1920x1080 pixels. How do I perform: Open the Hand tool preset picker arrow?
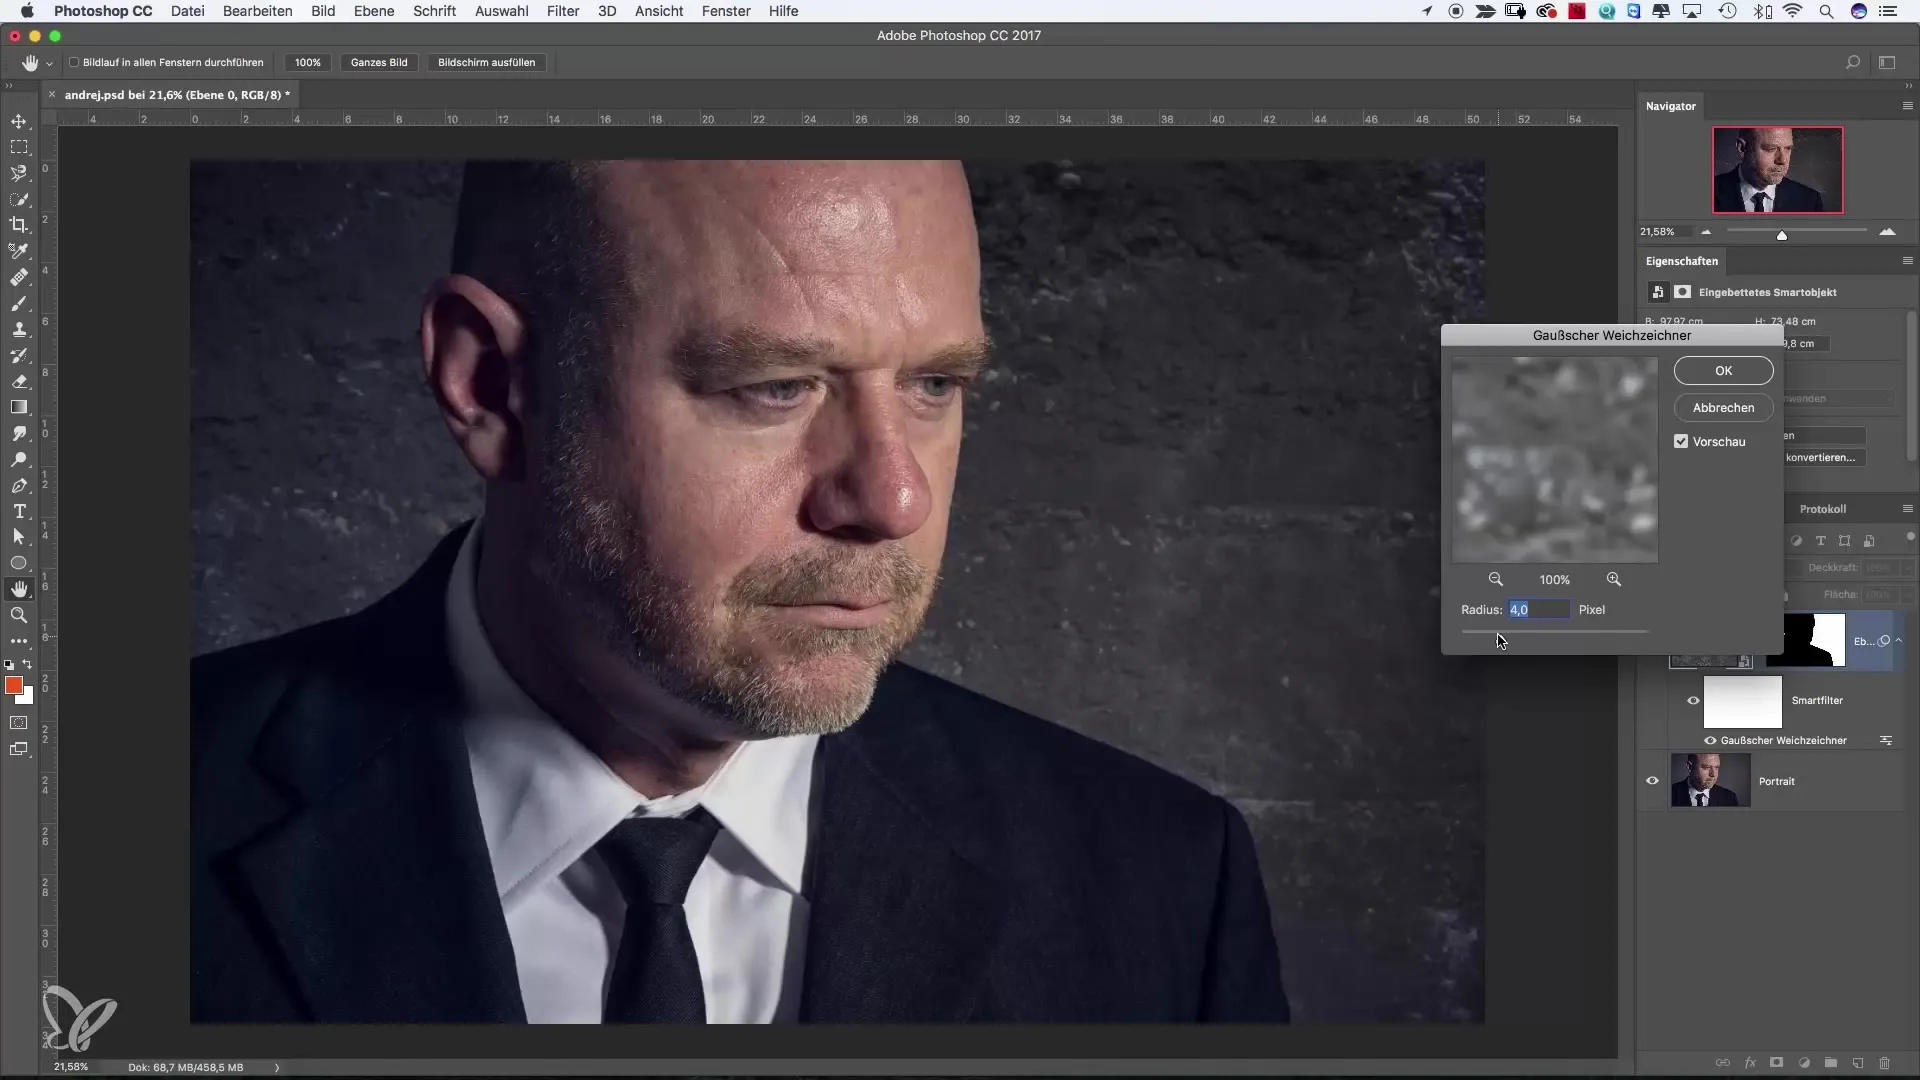pos(49,63)
